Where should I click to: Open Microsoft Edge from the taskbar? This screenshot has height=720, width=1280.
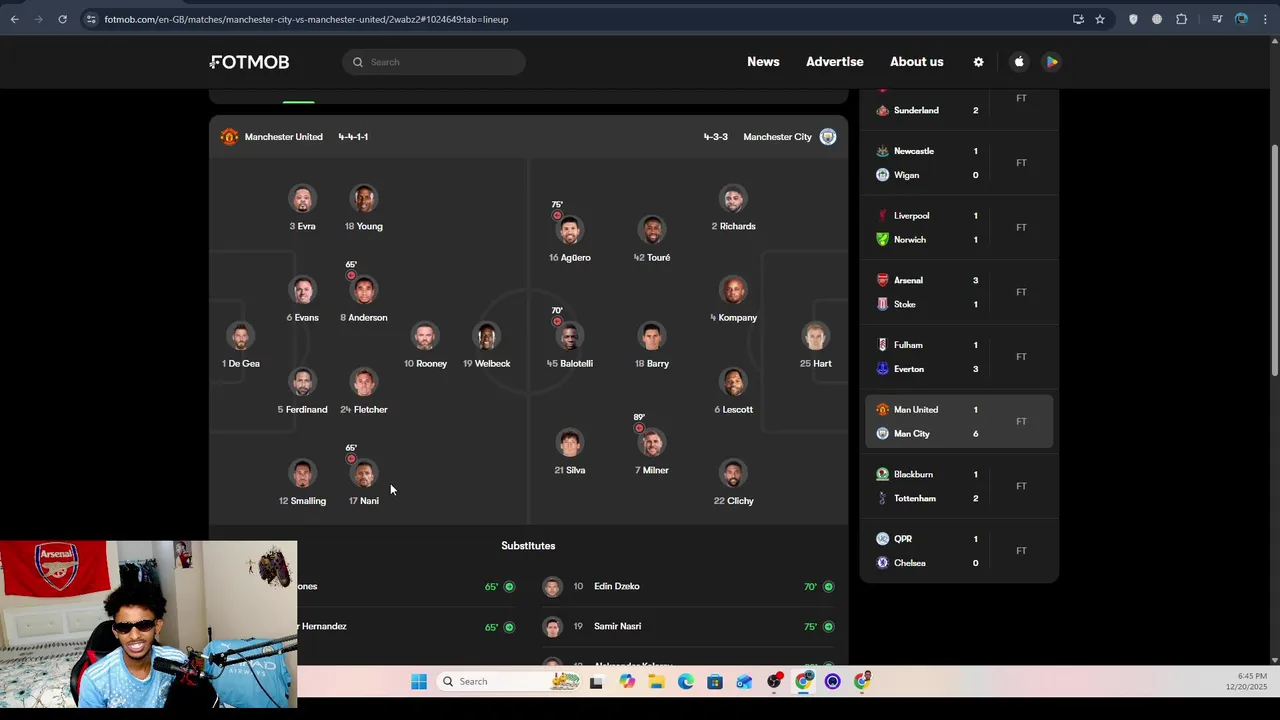(x=685, y=682)
